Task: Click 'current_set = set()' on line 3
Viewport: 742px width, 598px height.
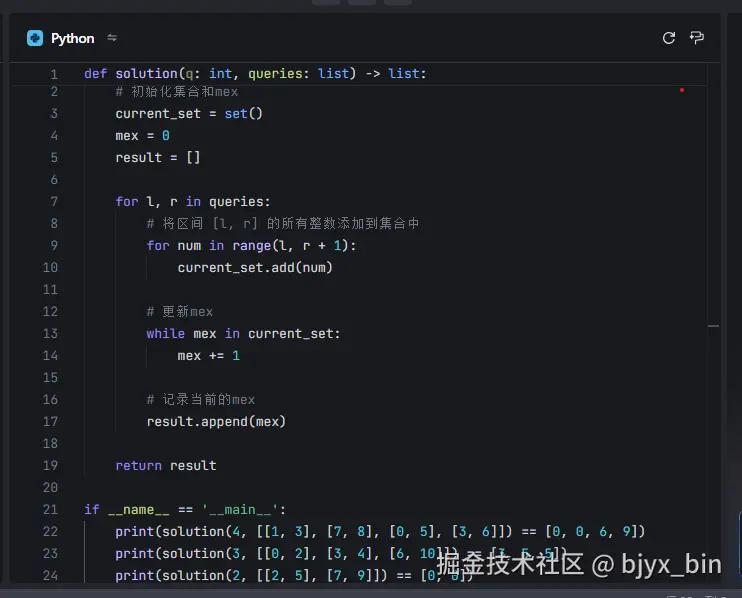Action: coord(189,114)
